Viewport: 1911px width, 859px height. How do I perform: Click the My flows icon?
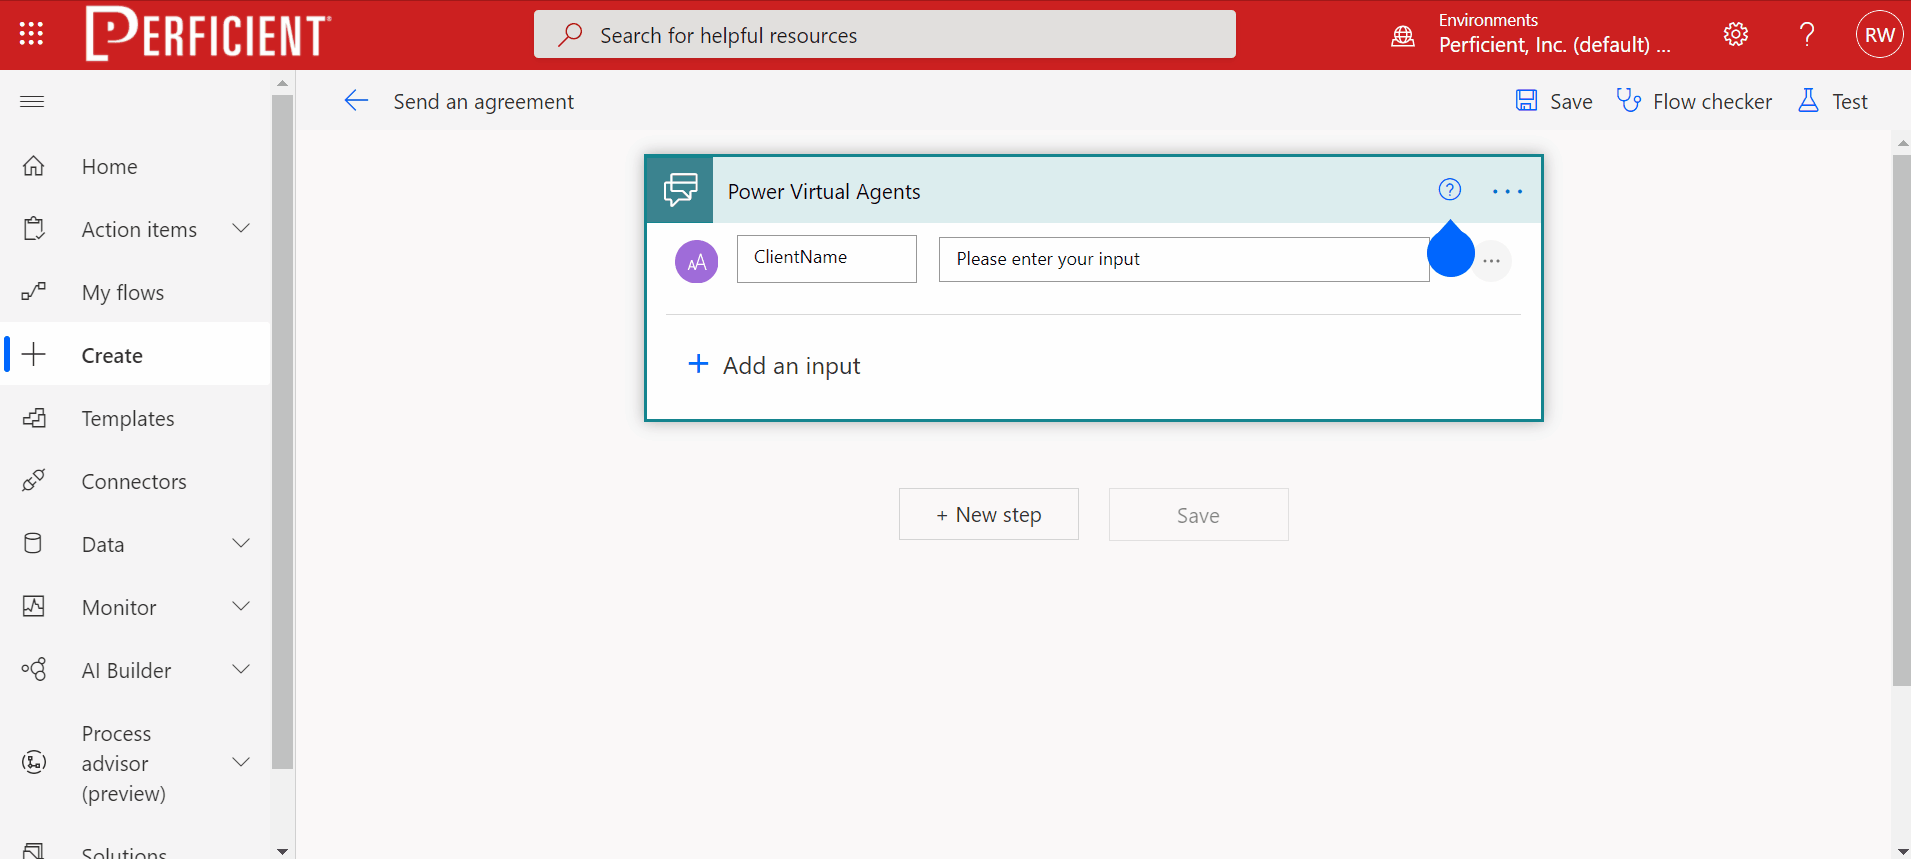click(x=33, y=292)
